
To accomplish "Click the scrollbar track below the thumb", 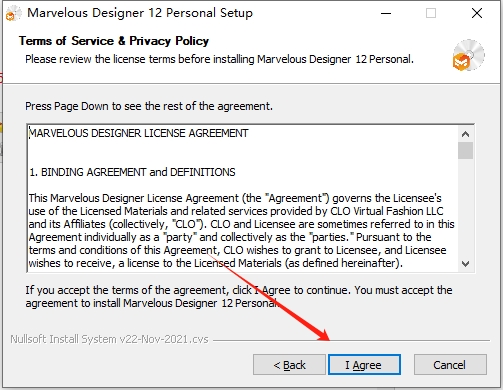I will click(x=465, y=207).
